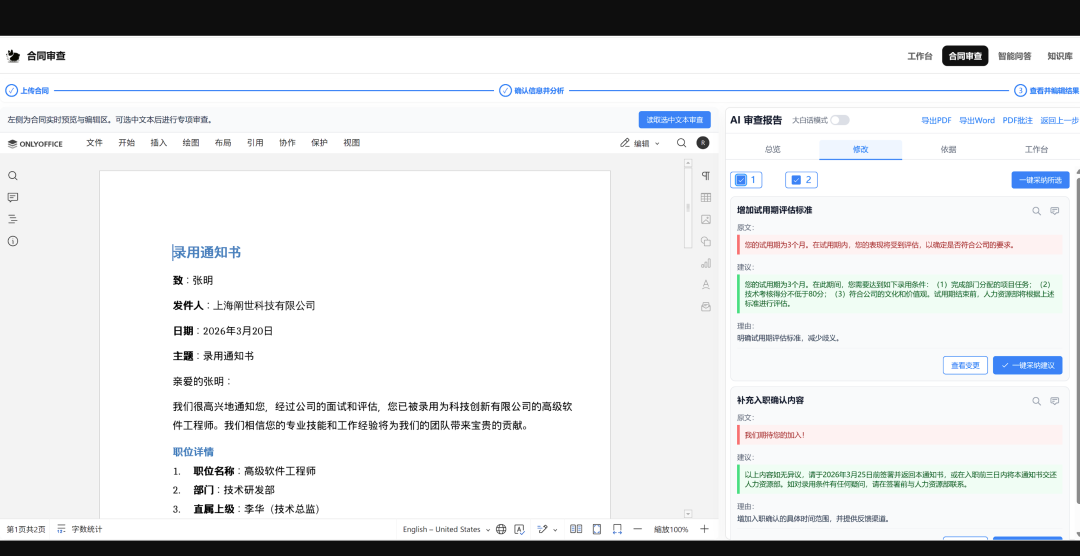Click 查看变更 on the first suggestion
The width and height of the screenshot is (1080, 556).
(965, 365)
